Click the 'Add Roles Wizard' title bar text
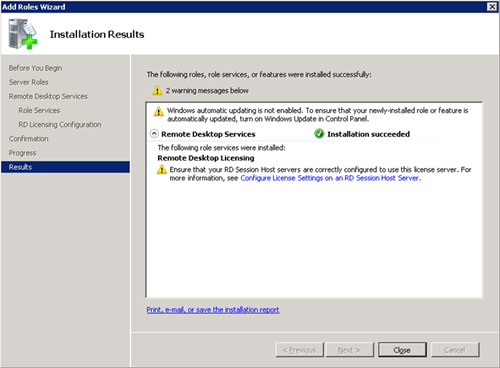 tap(34, 7)
